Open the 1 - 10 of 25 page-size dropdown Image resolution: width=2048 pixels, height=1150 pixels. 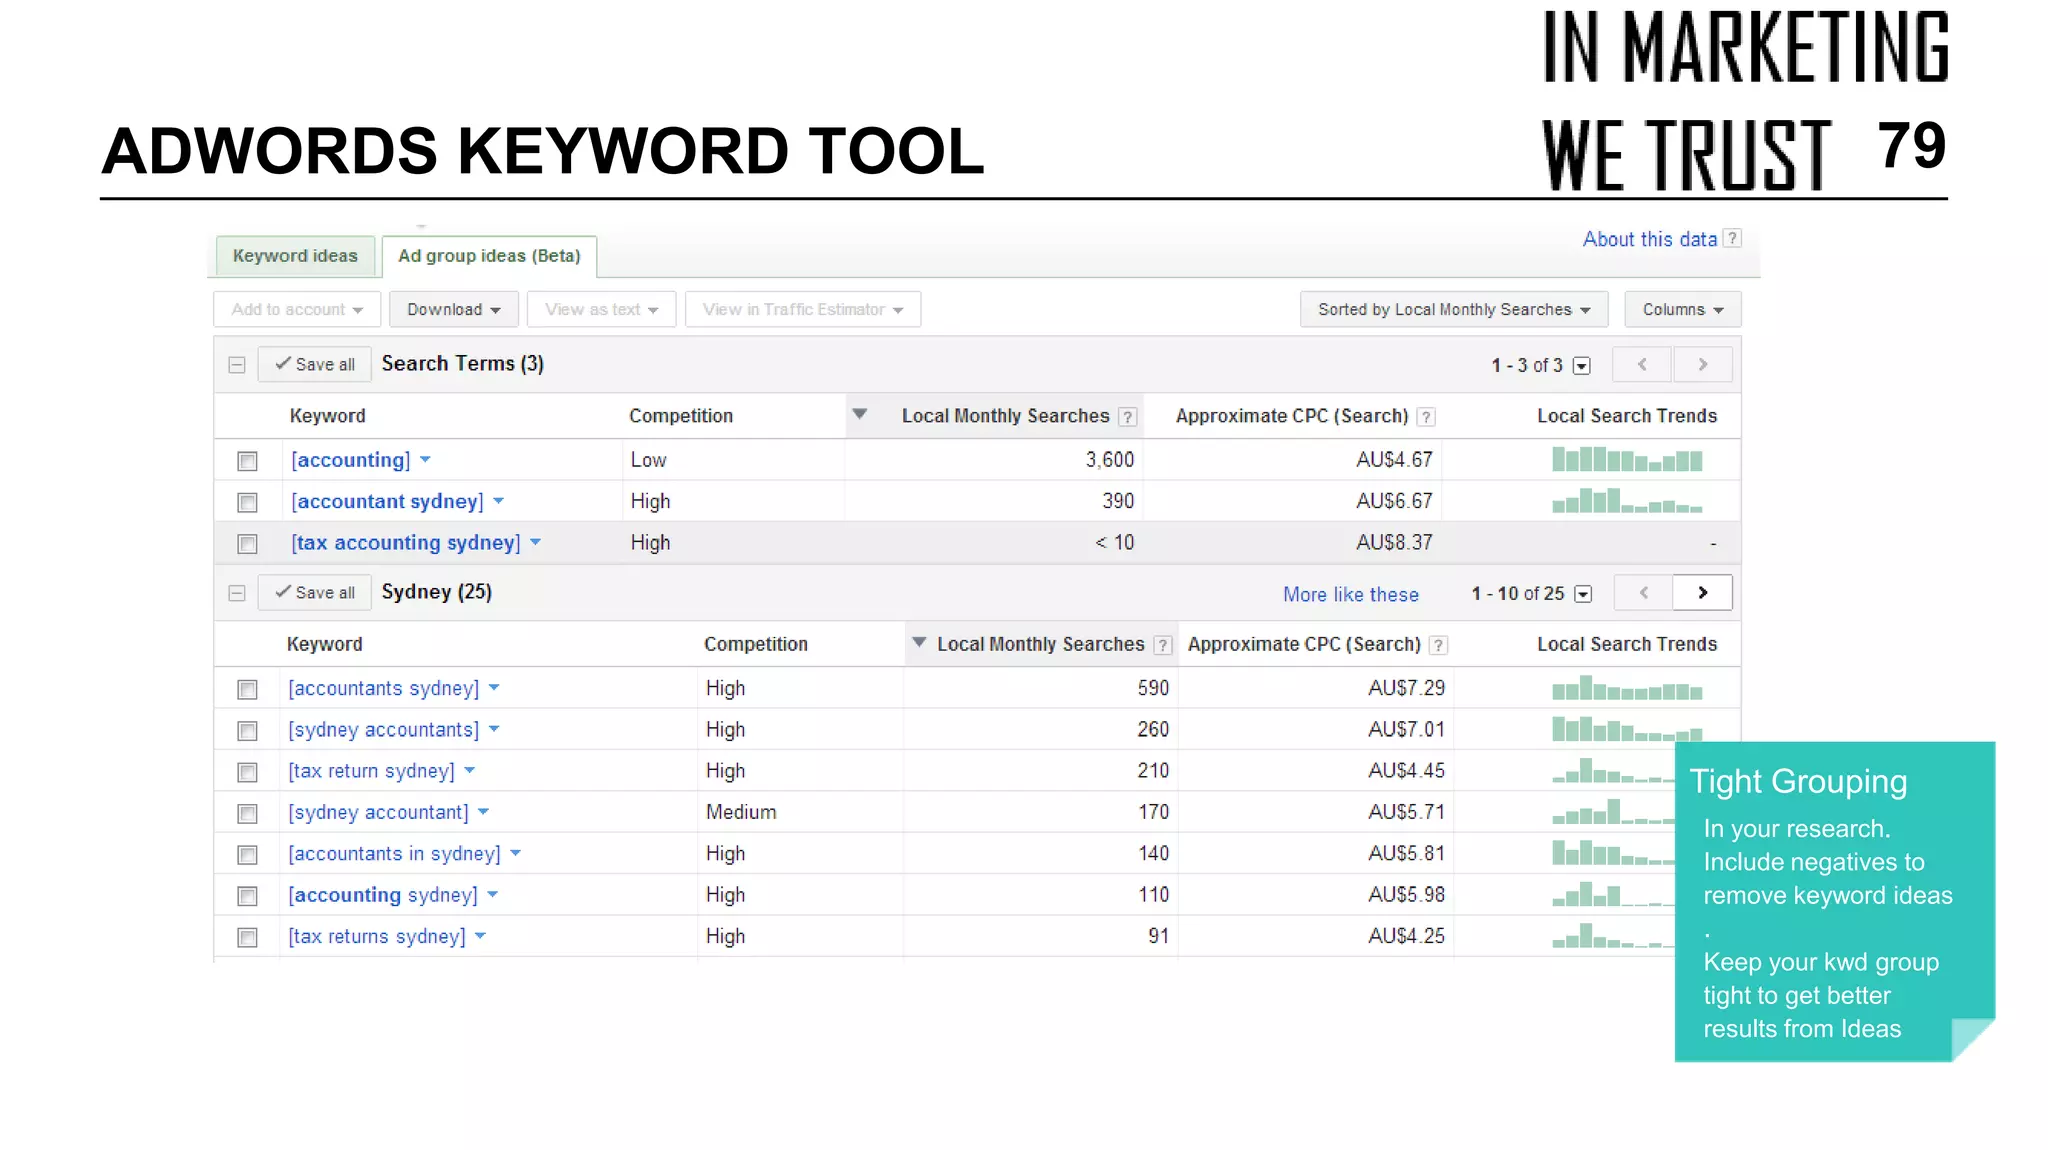(x=1583, y=594)
